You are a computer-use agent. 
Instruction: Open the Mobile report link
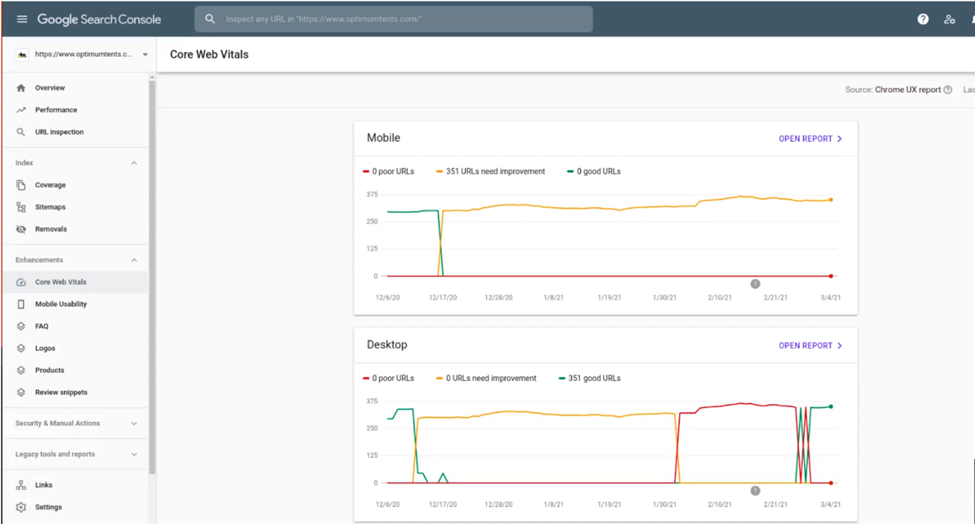(810, 139)
